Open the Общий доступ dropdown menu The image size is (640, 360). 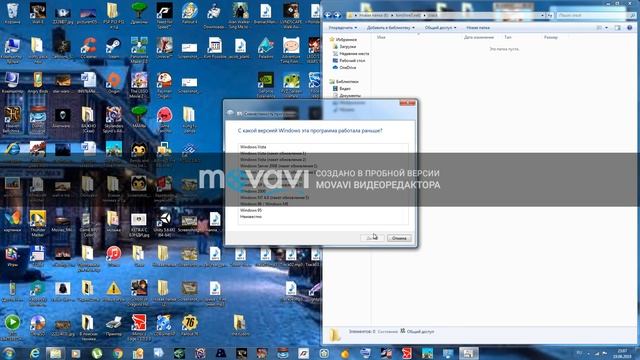(440, 27)
